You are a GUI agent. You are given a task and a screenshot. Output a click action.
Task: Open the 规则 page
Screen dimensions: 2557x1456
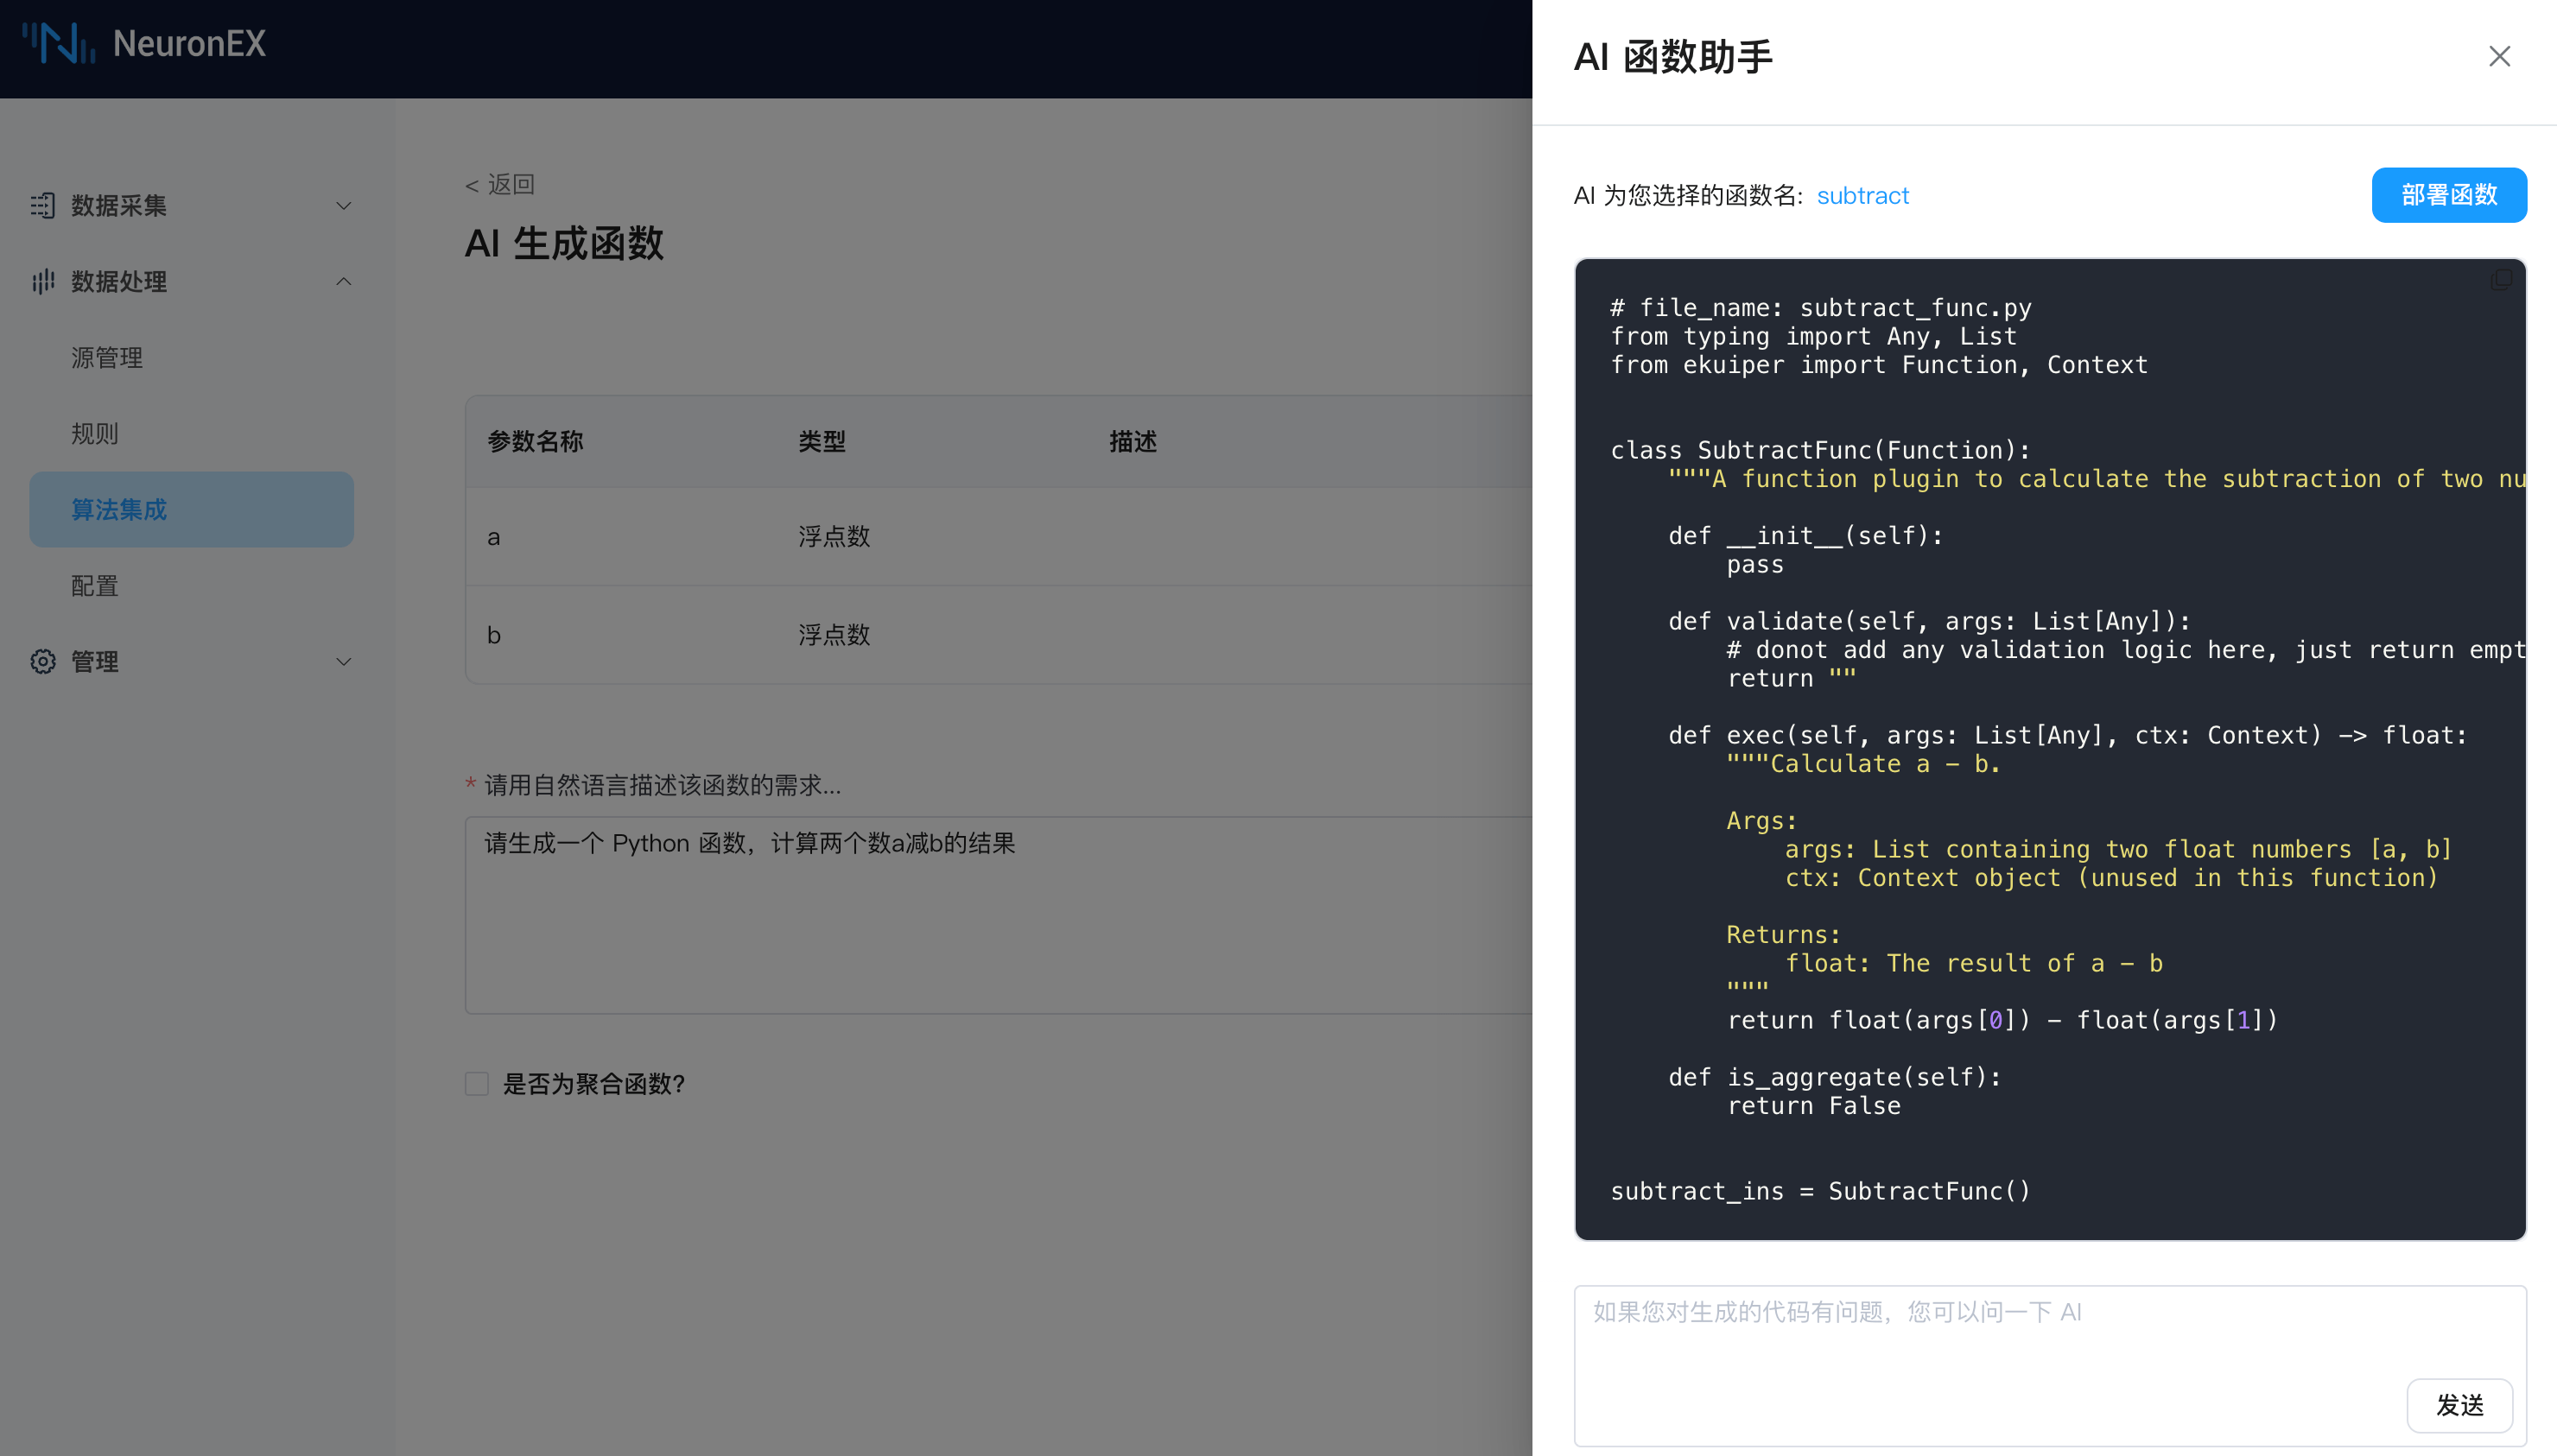pos(94,433)
